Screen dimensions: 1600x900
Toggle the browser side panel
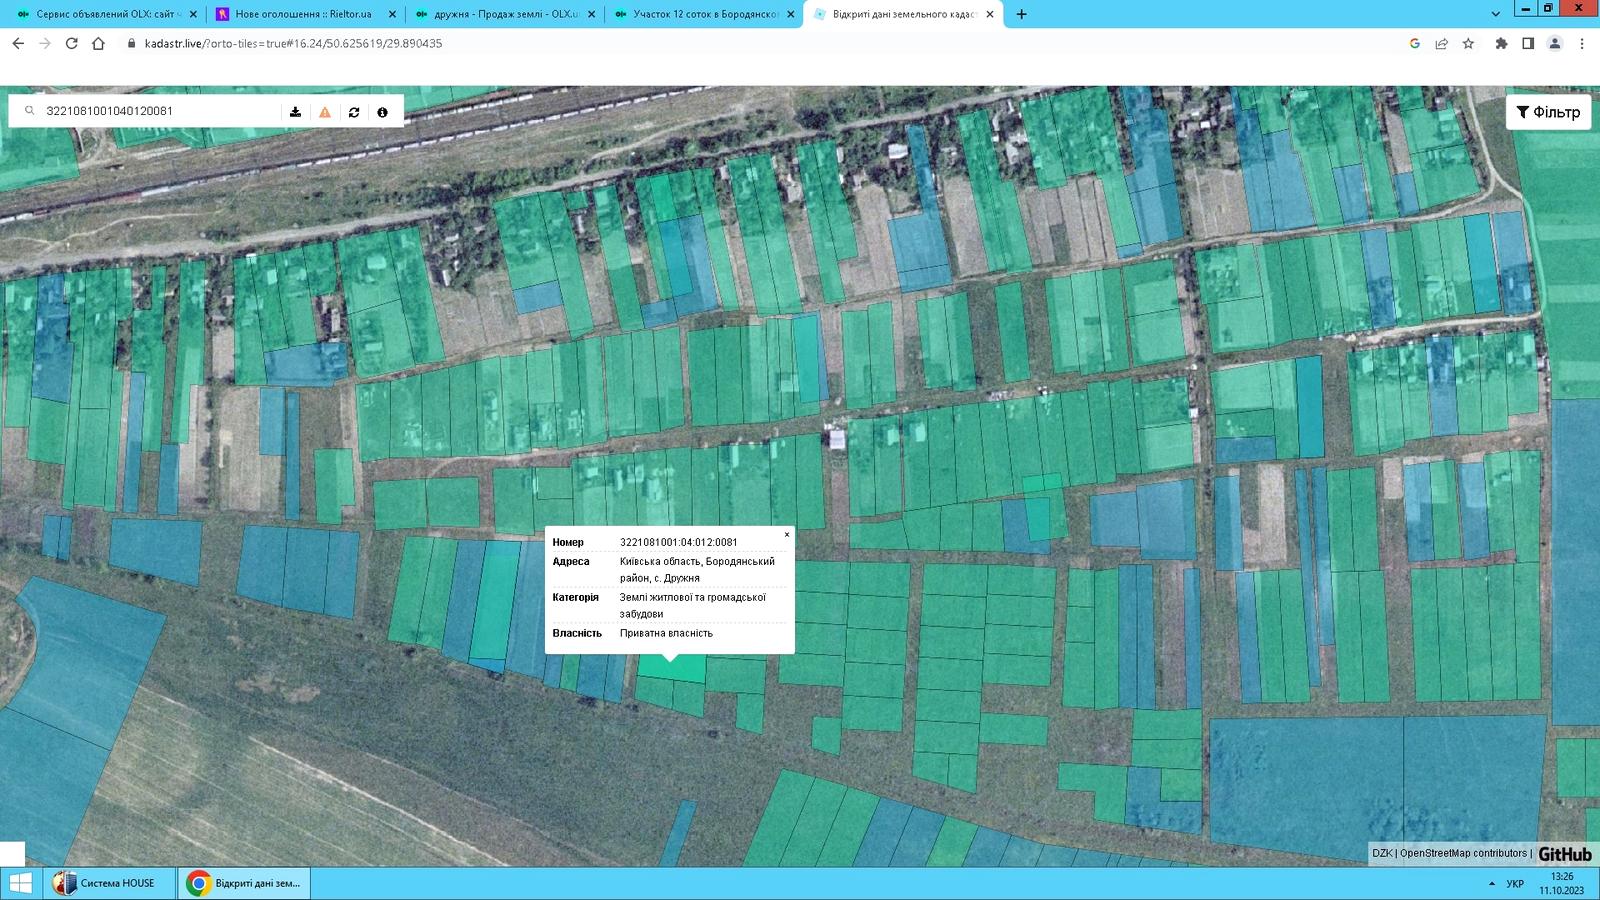point(1528,44)
